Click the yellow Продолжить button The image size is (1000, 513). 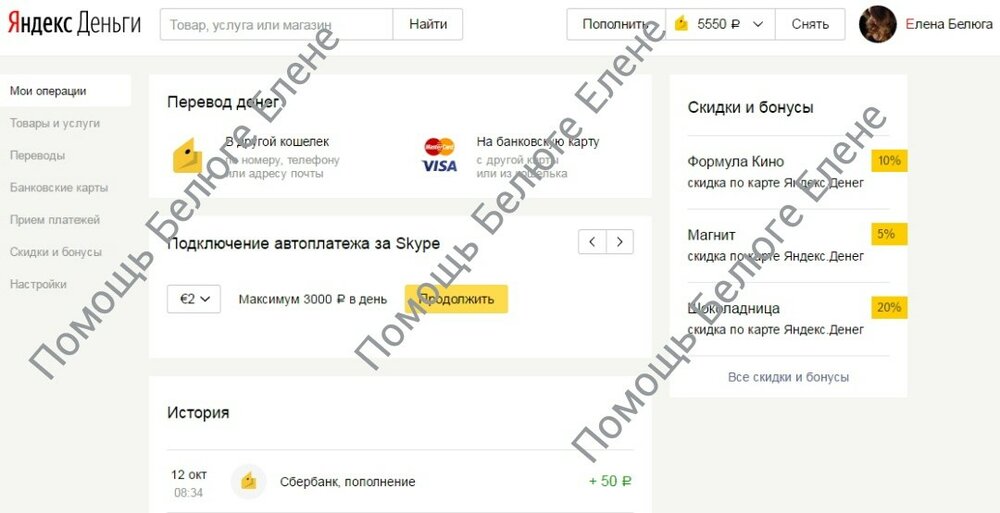point(456,299)
